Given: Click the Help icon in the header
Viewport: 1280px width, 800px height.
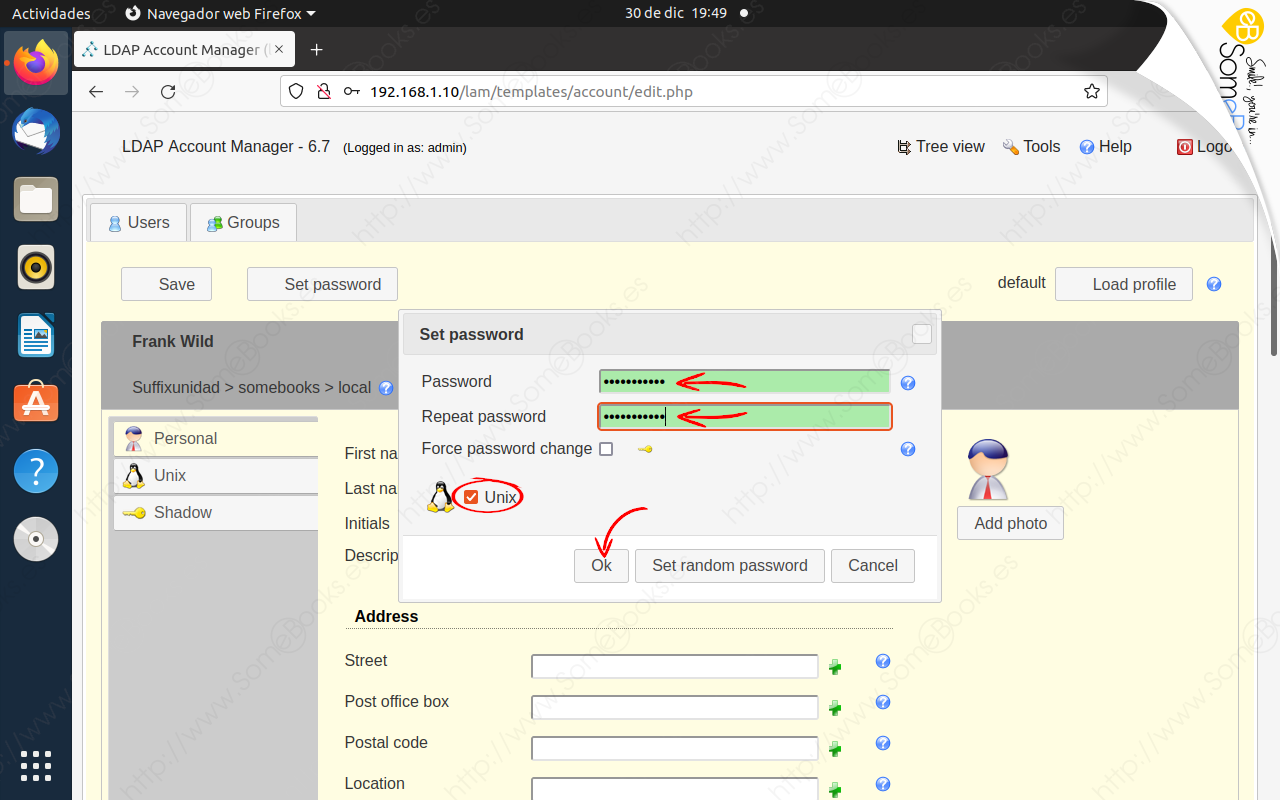Looking at the screenshot, I should (x=1087, y=146).
